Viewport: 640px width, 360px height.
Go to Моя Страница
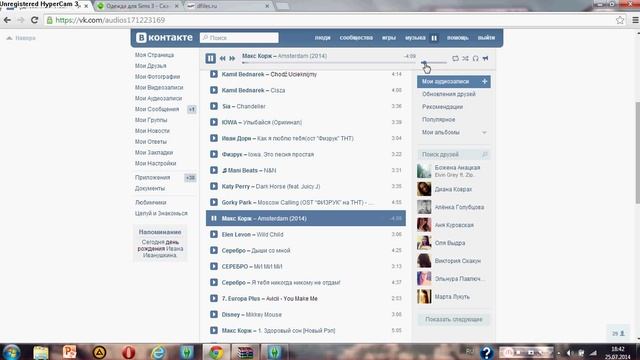tap(154, 55)
